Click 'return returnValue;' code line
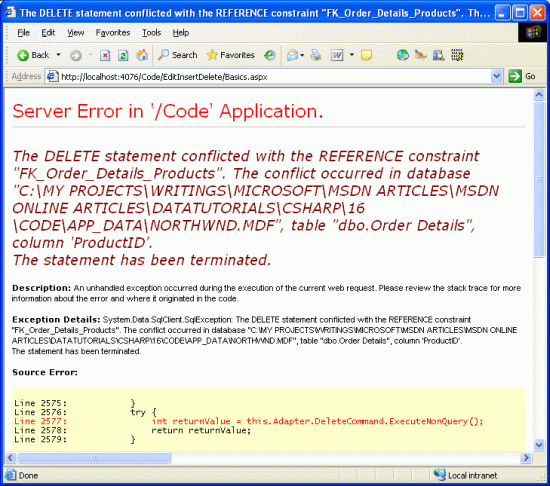 201,430
